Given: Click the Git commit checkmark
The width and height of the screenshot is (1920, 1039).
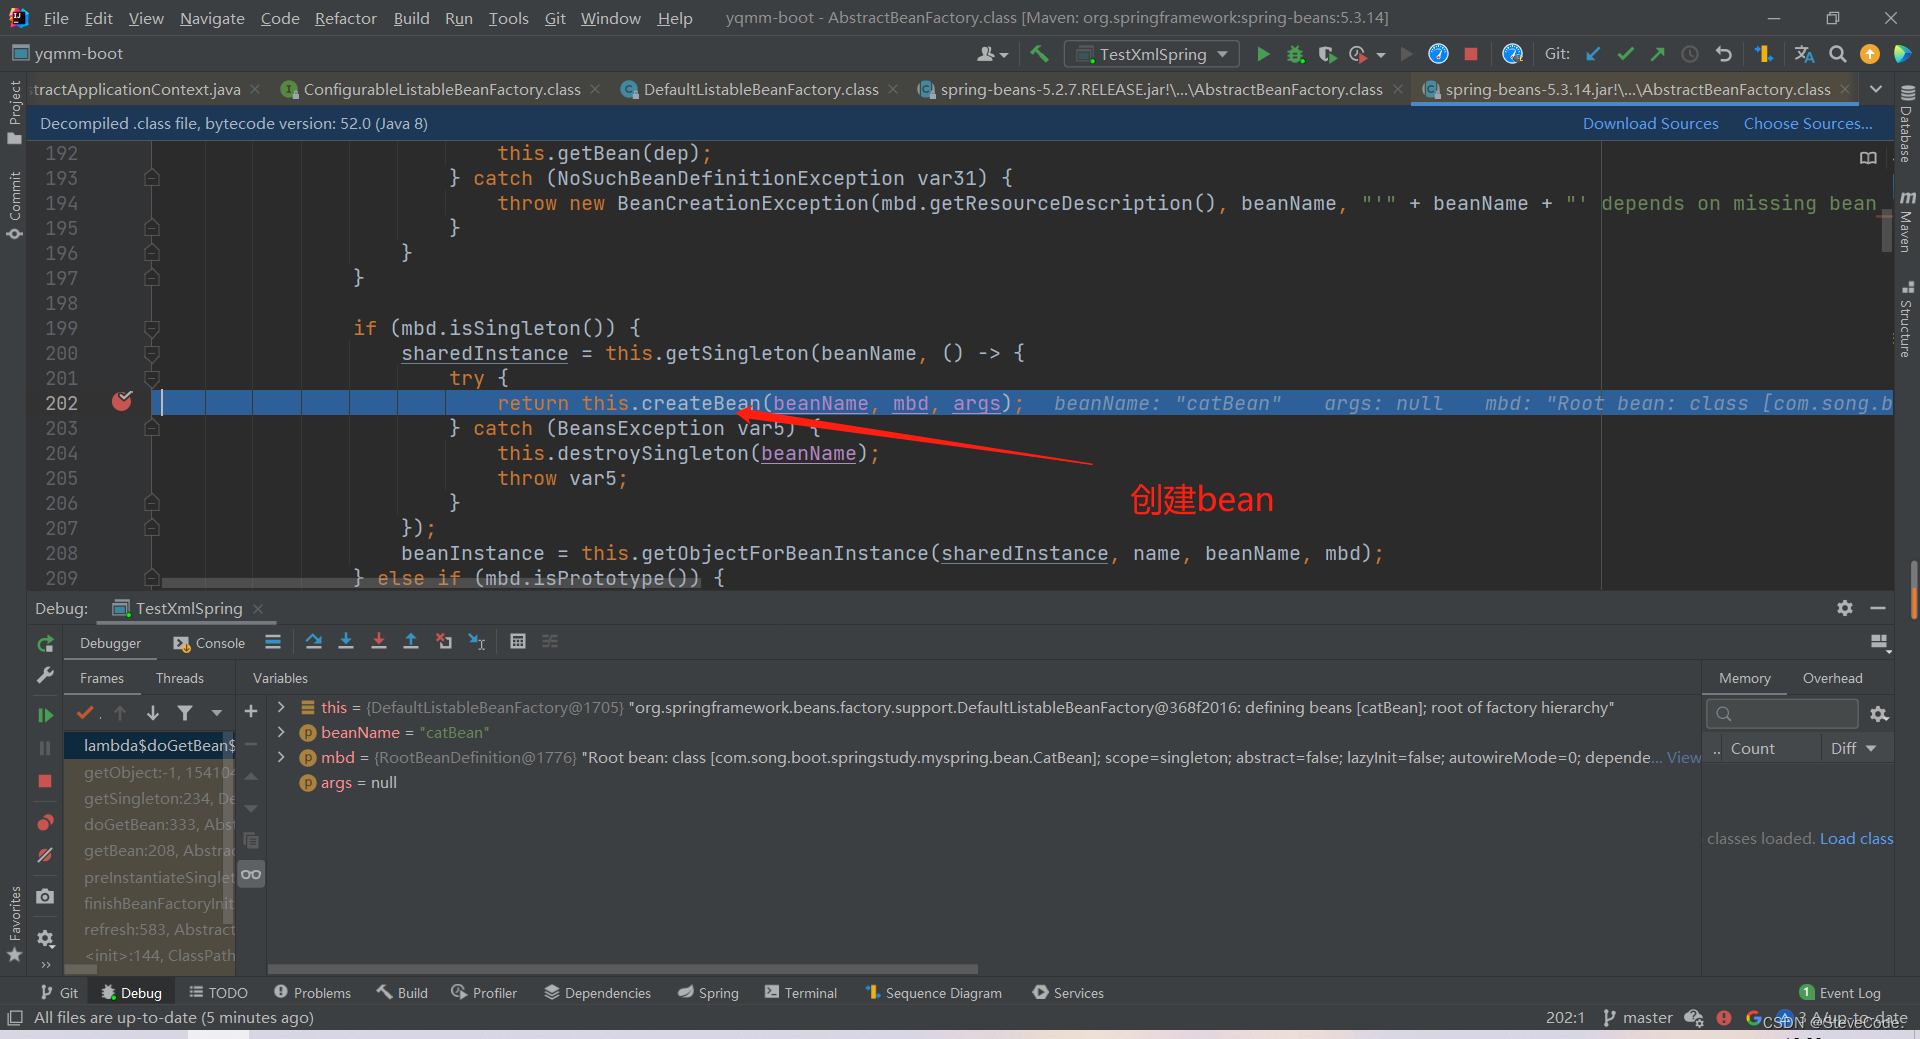Looking at the screenshot, I should pyautogui.click(x=1625, y=54).
